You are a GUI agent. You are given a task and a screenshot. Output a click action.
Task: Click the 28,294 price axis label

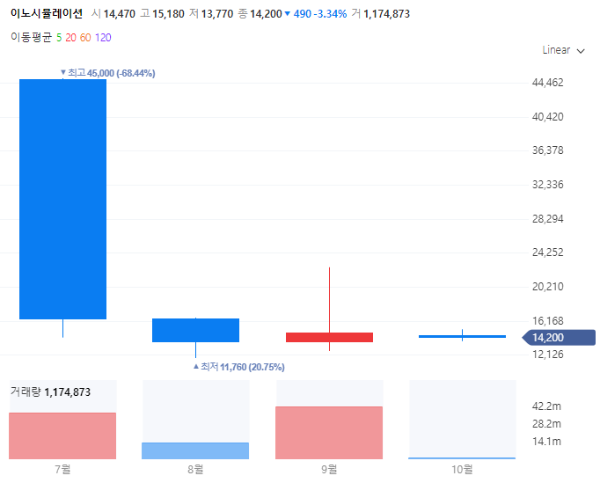[x=548, y=219]
